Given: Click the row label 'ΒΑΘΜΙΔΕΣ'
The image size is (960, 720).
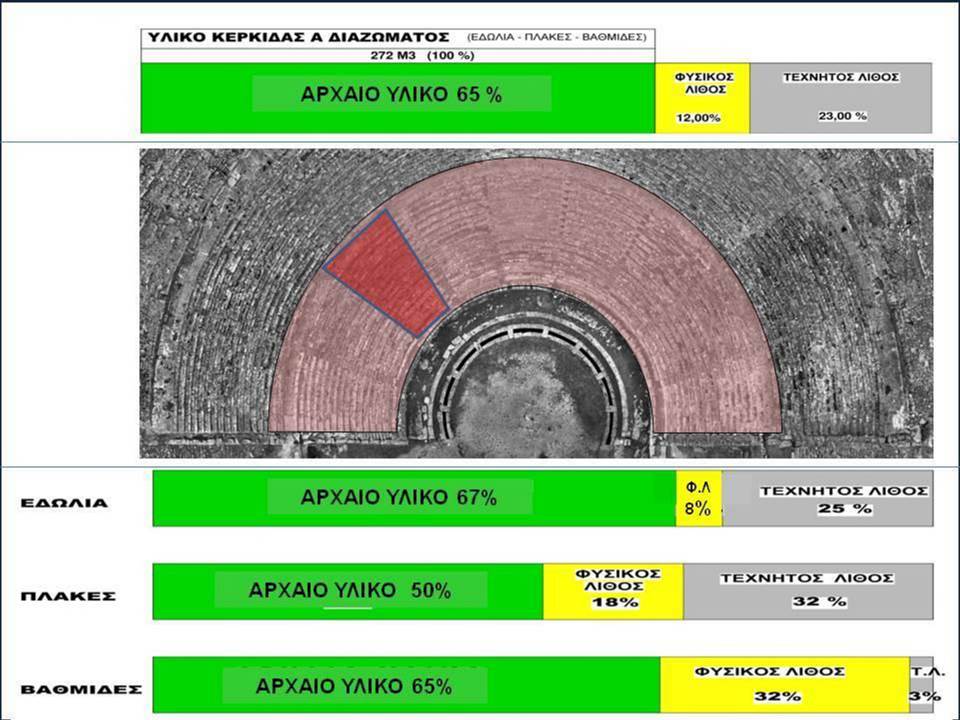Looking at the screenshot, I should pyautogui.click(x=81, y=689).
